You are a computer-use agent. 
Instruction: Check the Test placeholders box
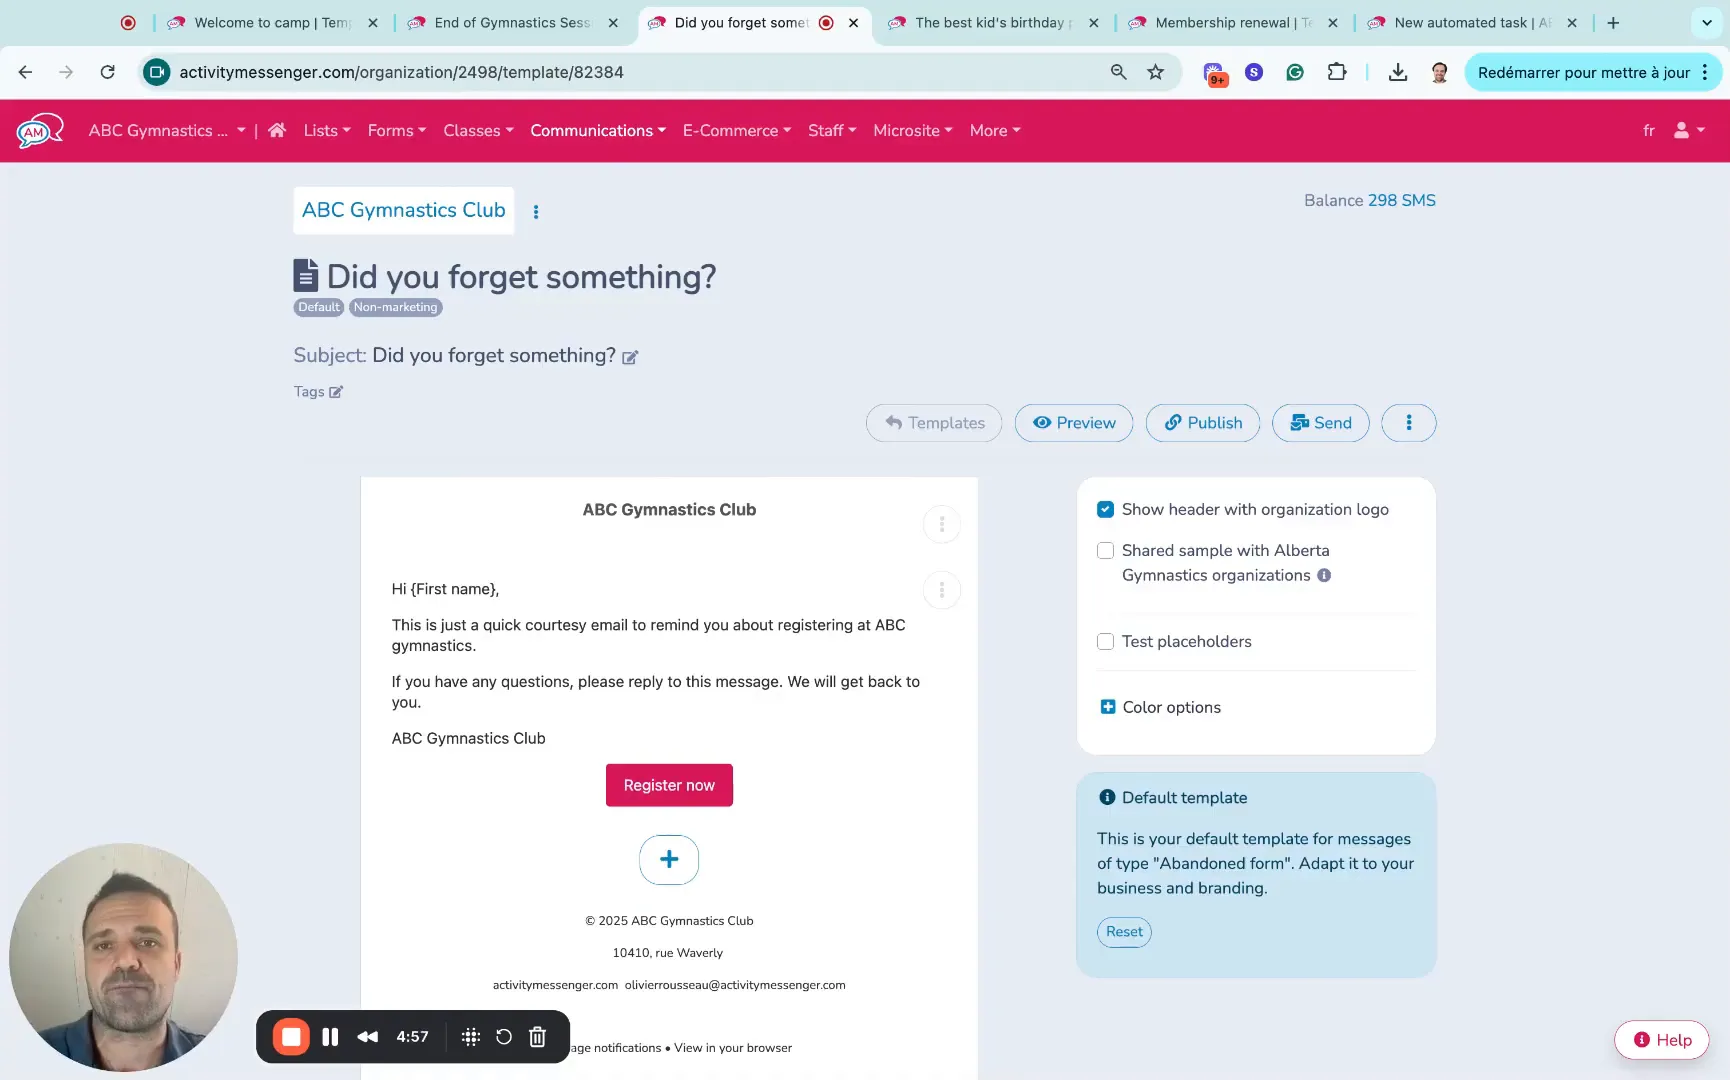(1105, 642)
